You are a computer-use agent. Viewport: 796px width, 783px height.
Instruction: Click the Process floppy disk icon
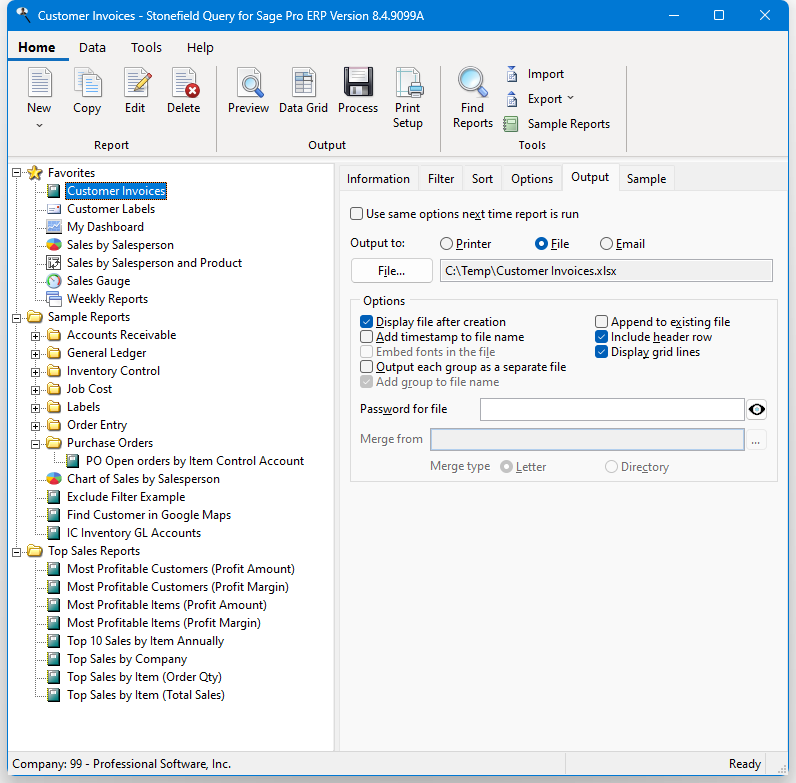[358, 82]
